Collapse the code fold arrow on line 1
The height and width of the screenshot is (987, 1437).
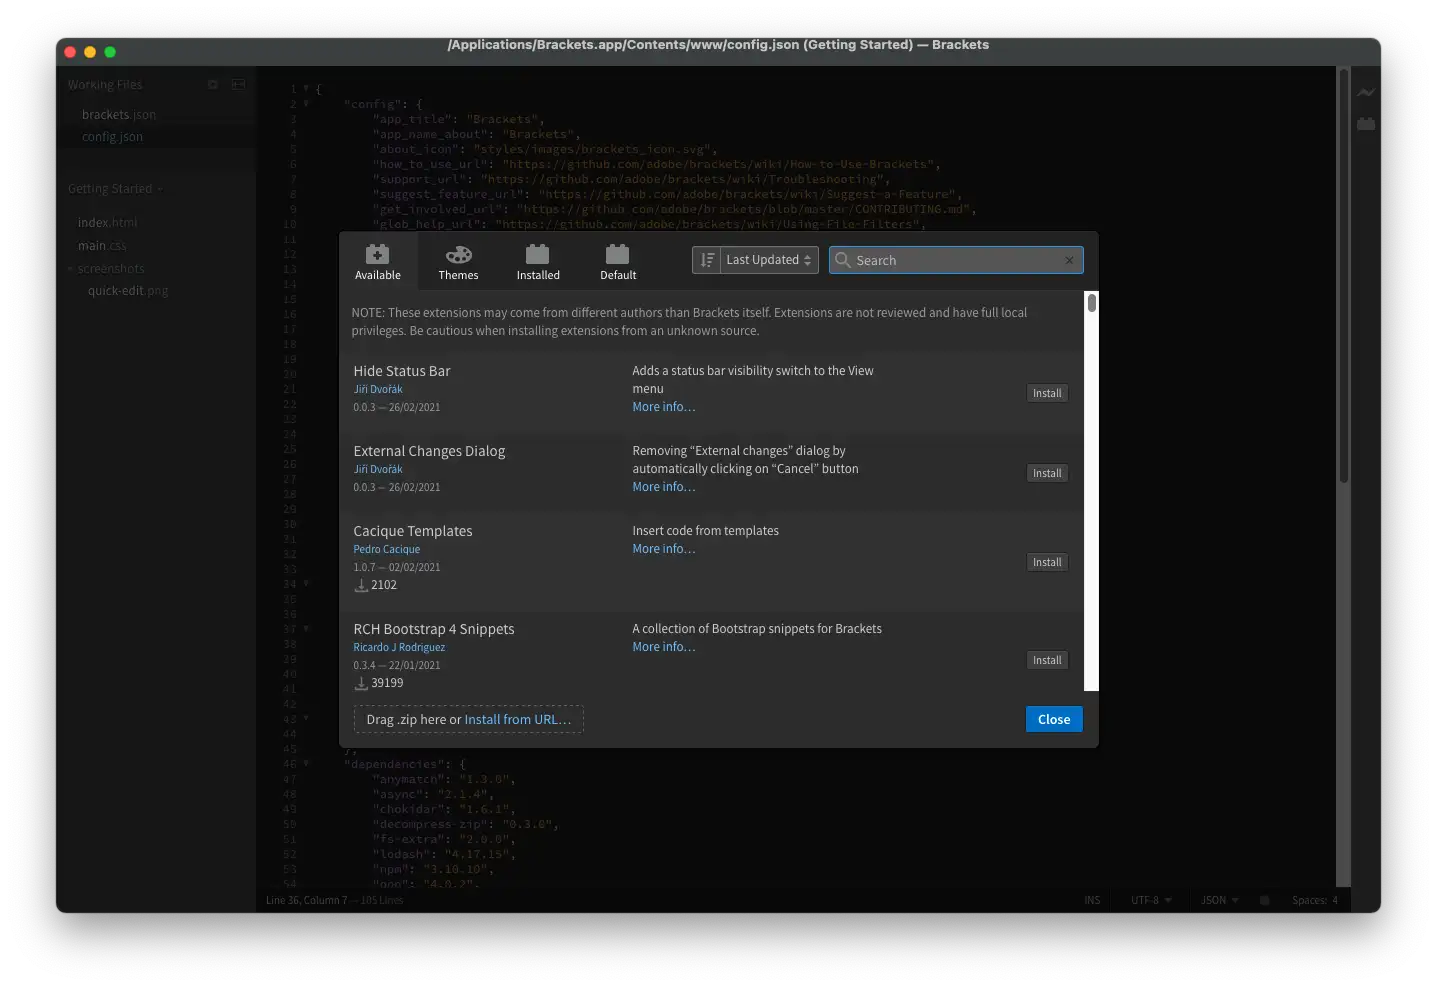[x=306, y=89]
